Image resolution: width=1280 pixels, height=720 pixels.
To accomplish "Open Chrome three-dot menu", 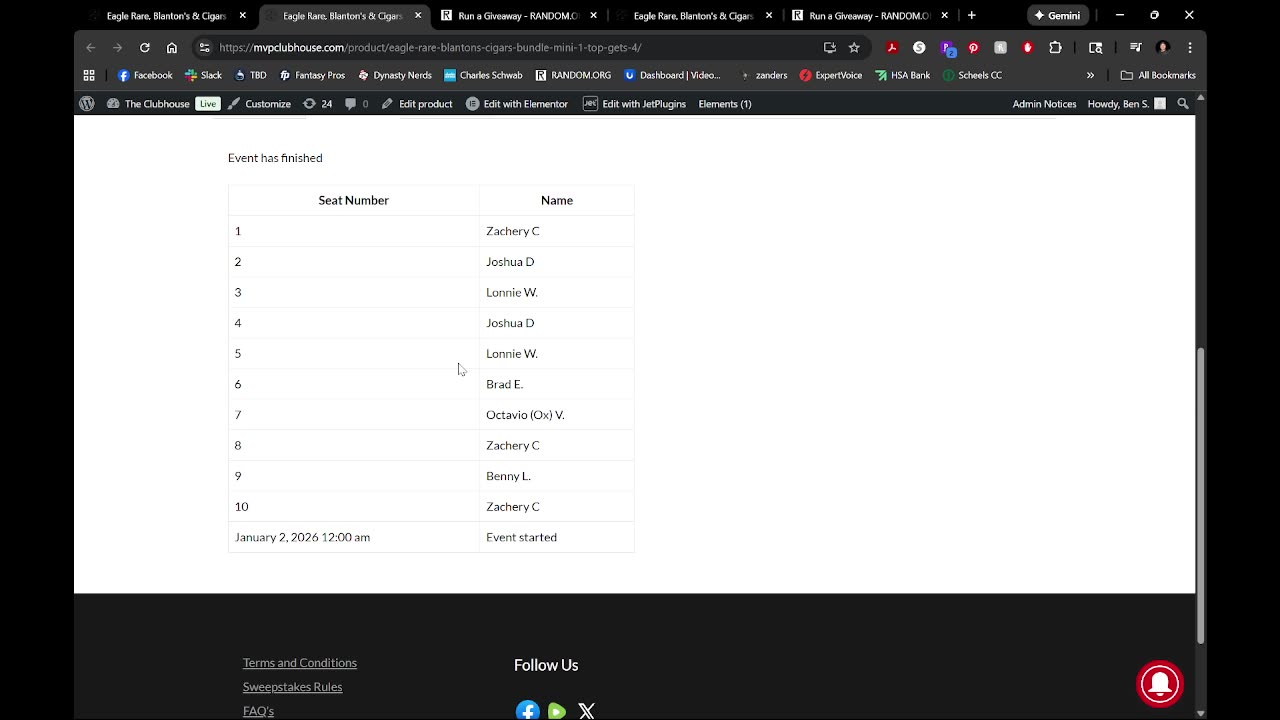I will pos(1190,47).
